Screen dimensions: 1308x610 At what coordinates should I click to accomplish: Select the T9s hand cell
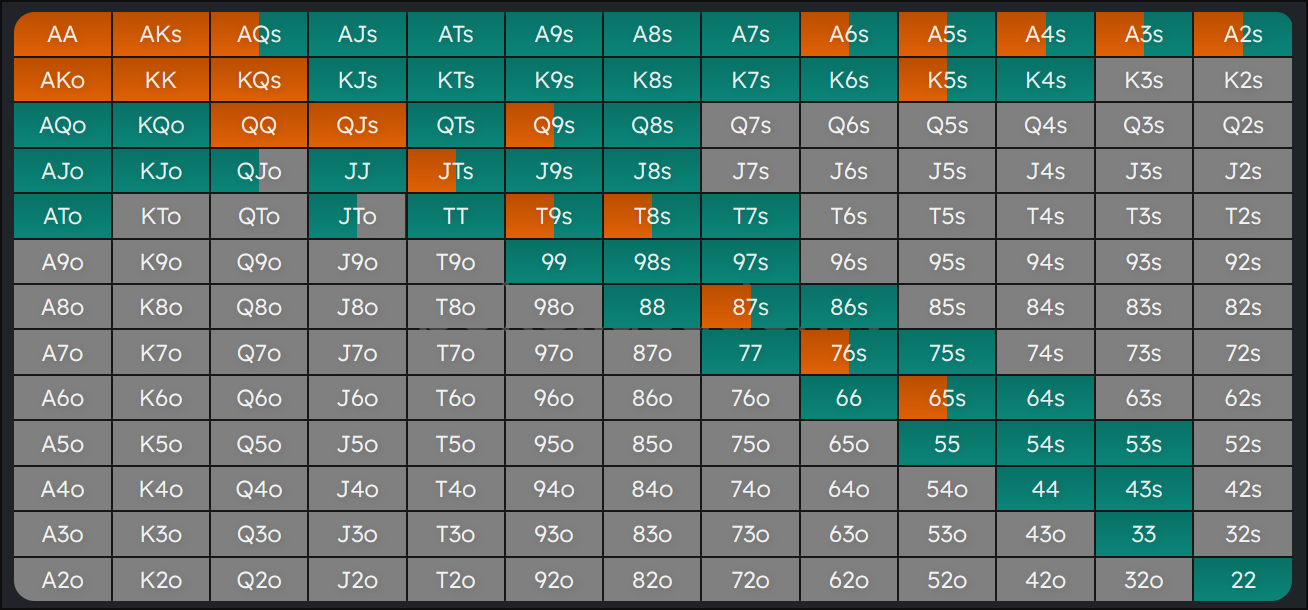553,217
